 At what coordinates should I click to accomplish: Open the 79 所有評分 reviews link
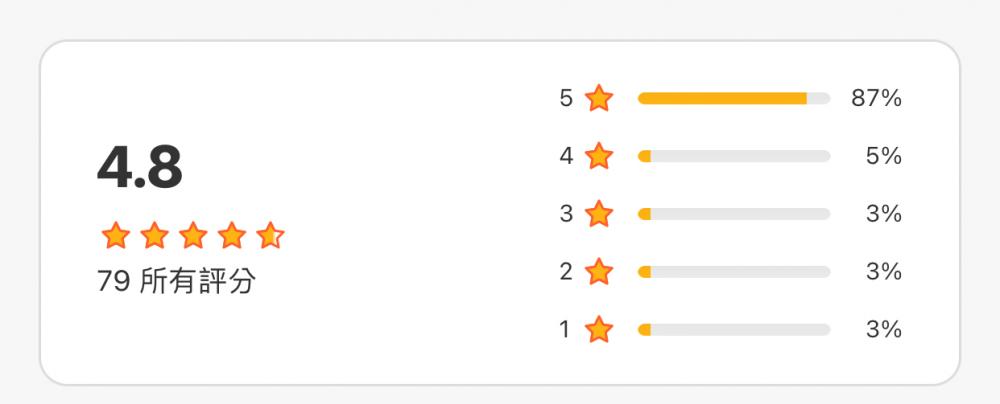click(177, 281)
